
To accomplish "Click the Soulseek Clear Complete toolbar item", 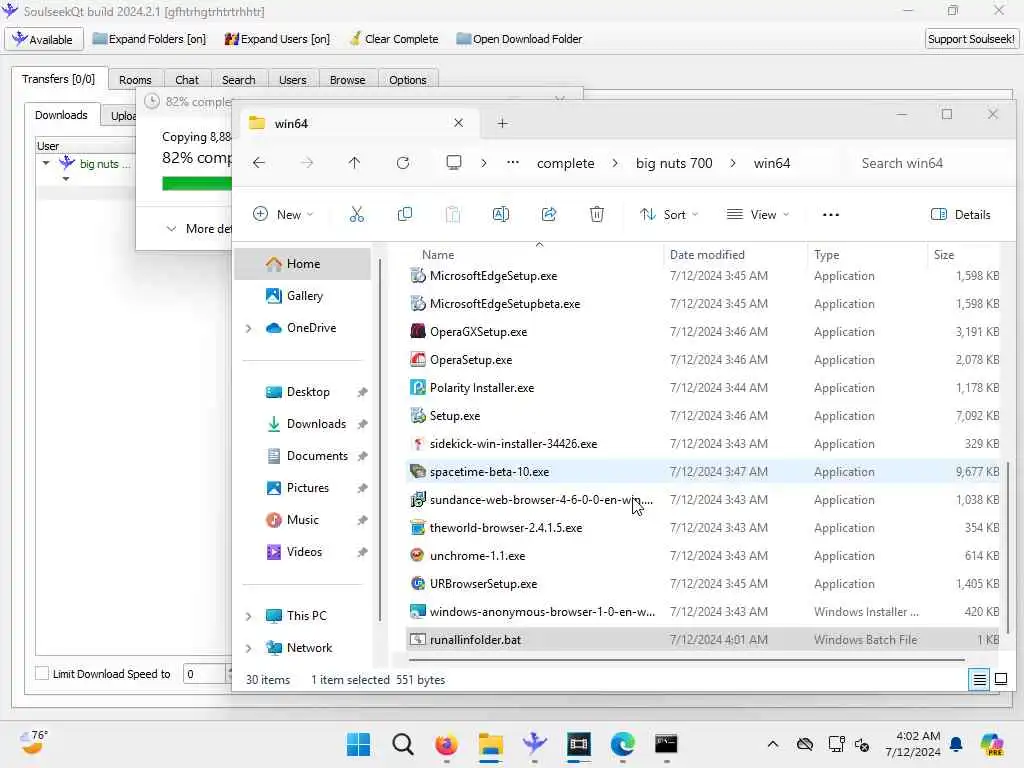I will tap(394, 39).
